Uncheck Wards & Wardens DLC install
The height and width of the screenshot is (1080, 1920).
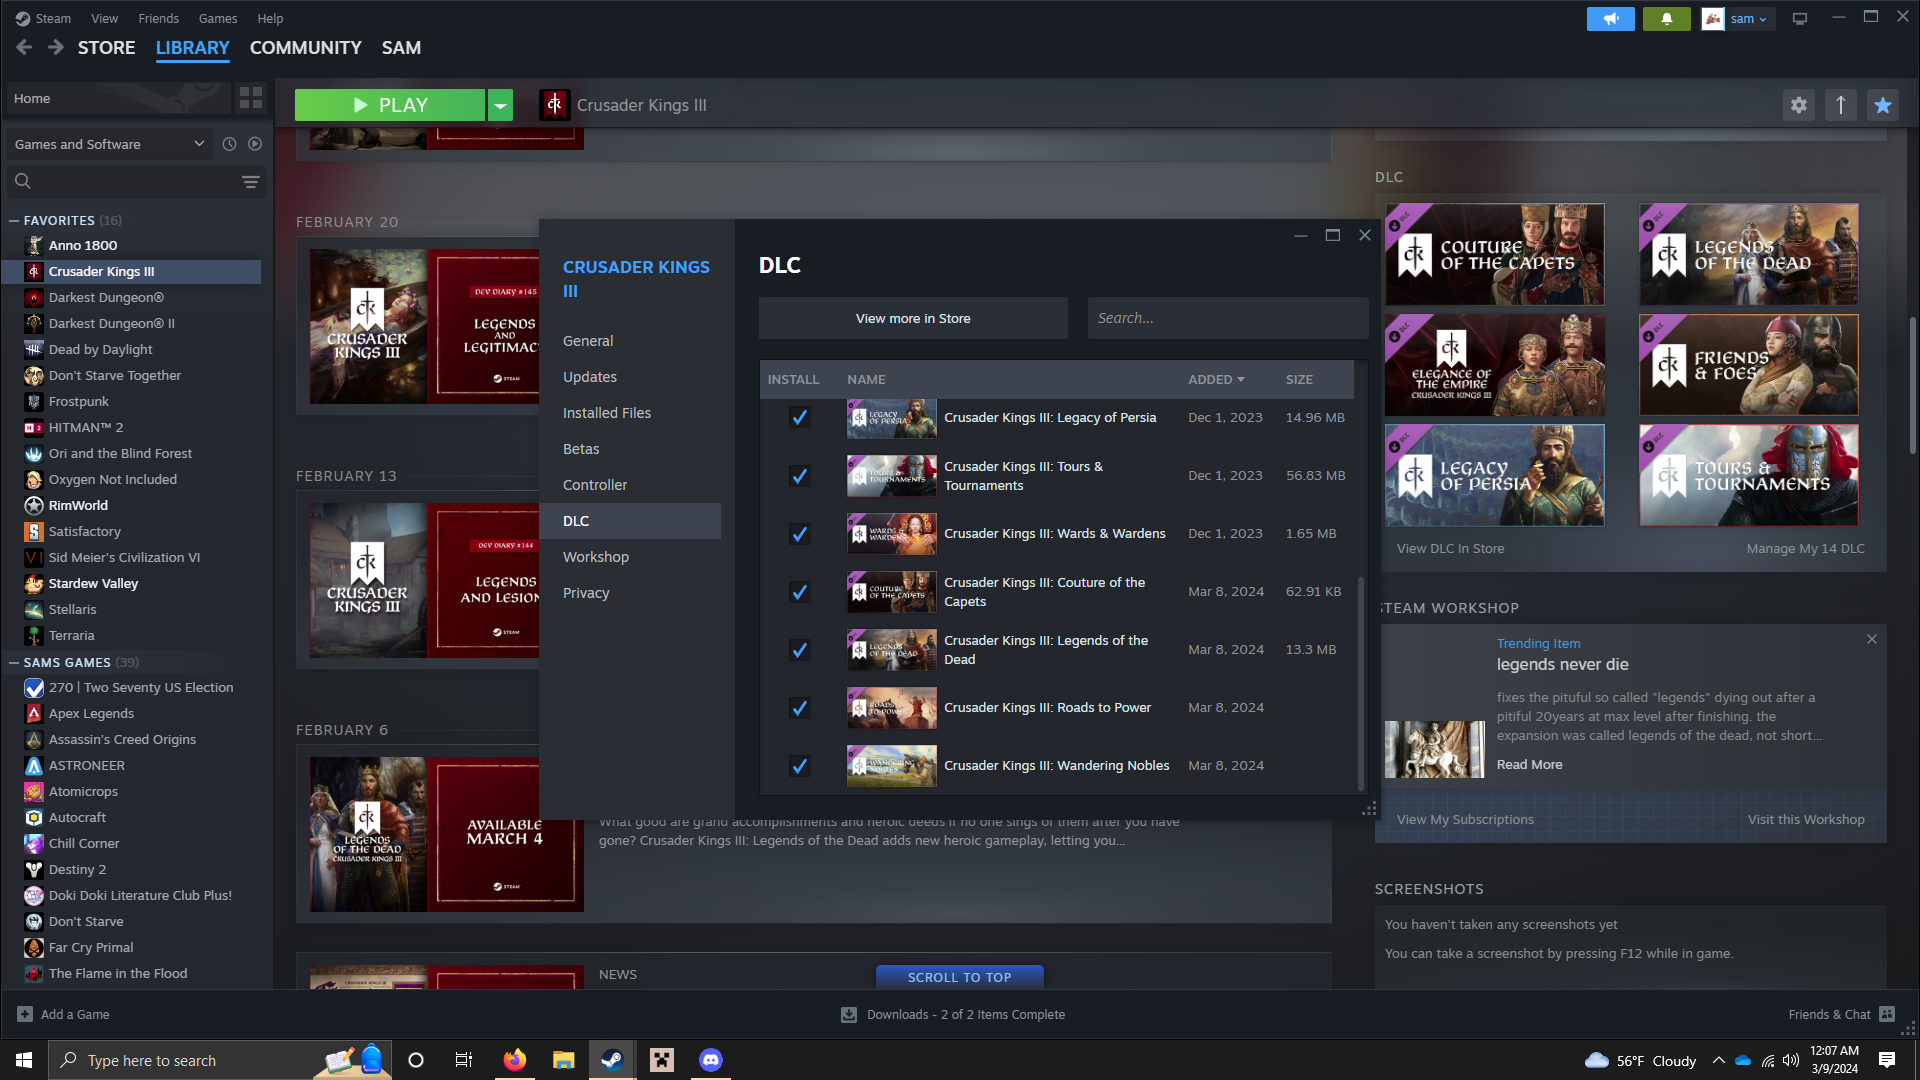coord(799,534)
